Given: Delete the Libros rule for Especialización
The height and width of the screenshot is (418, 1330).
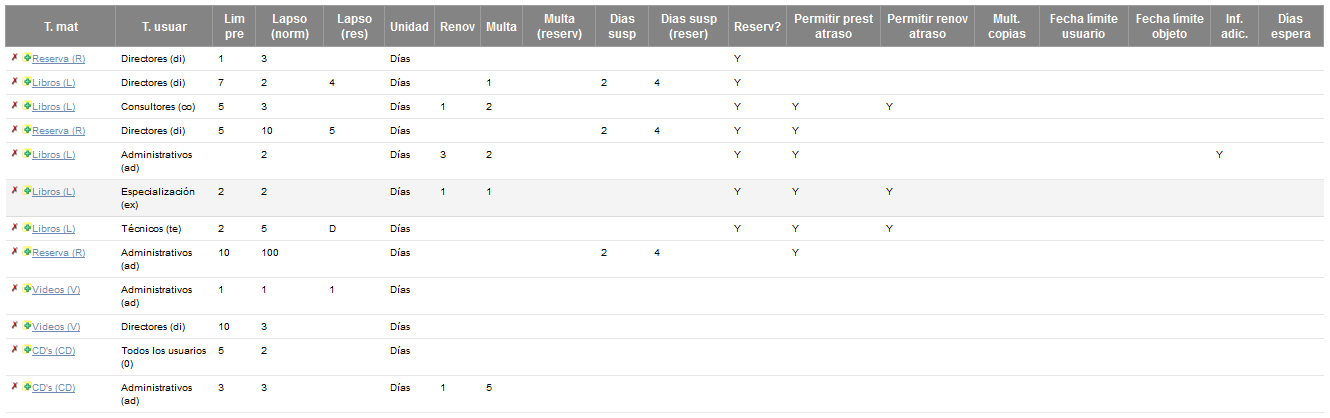Looking at the screenshot, I should [14, 191].
